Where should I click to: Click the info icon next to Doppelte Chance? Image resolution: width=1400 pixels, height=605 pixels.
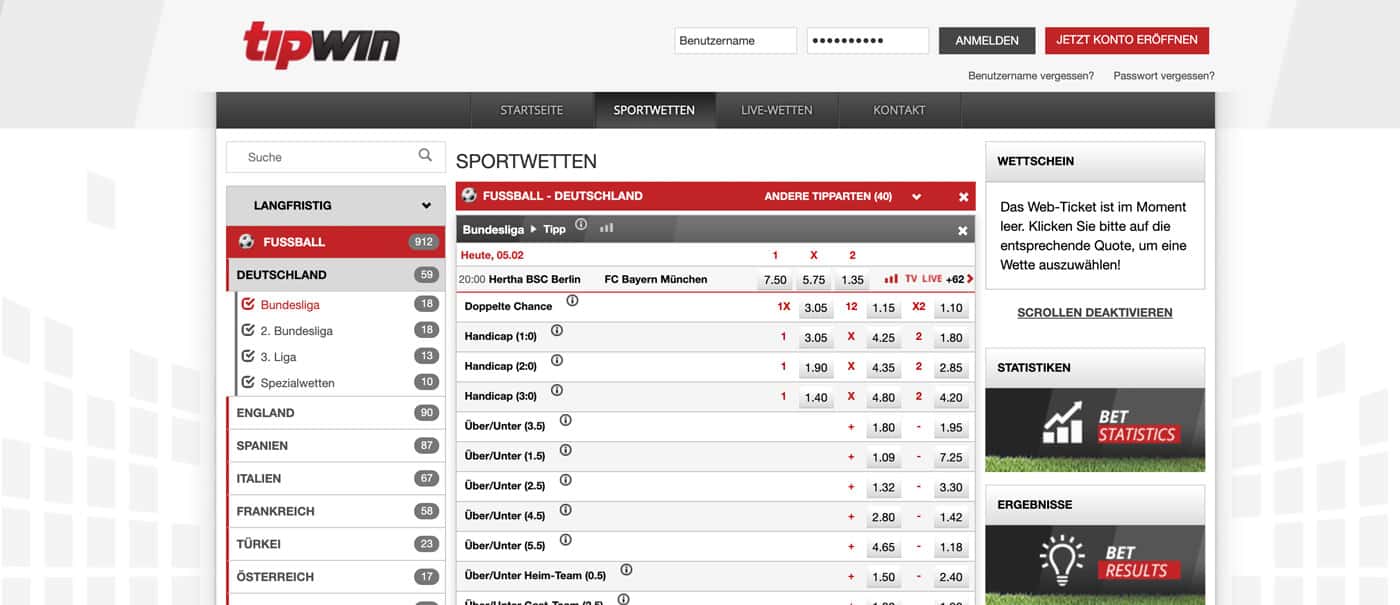[x=572, y=300]
